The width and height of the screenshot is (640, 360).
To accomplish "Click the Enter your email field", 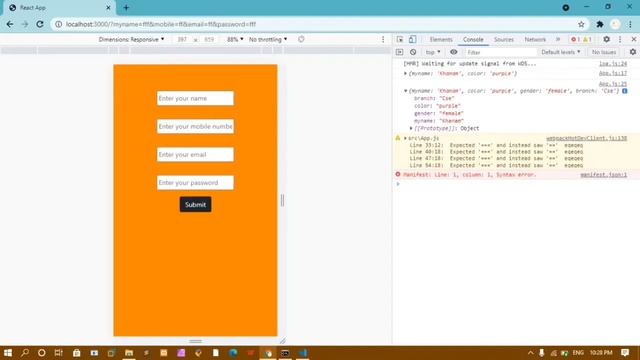I will pos(195,155).
